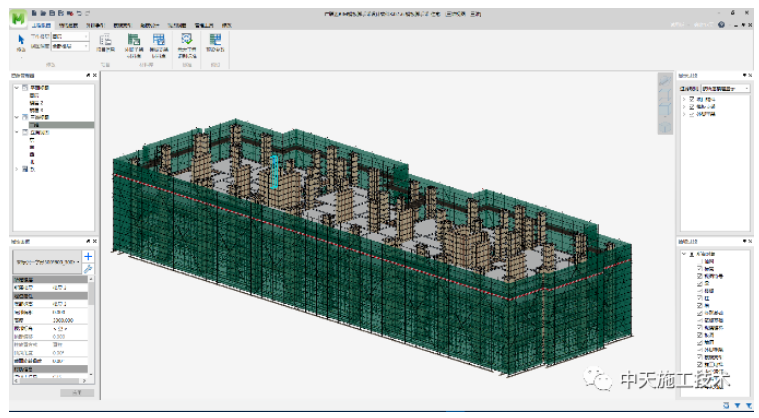The height and width of the screenshot is (418, 759).
Task: Click the horizontal scrollbar under properties list
Action: coord(50,381)
